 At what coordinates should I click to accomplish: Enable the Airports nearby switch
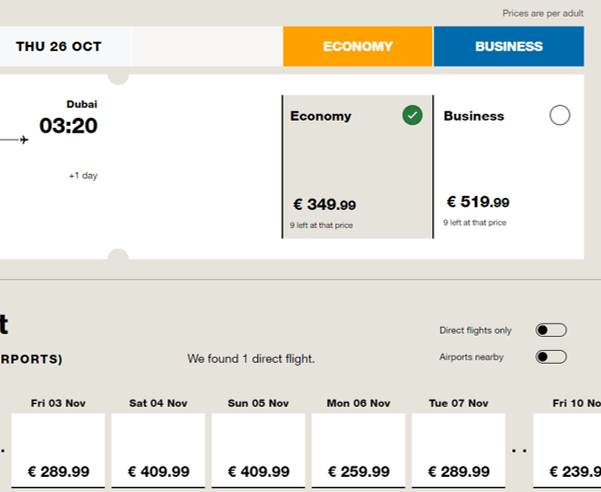[551, 357]
